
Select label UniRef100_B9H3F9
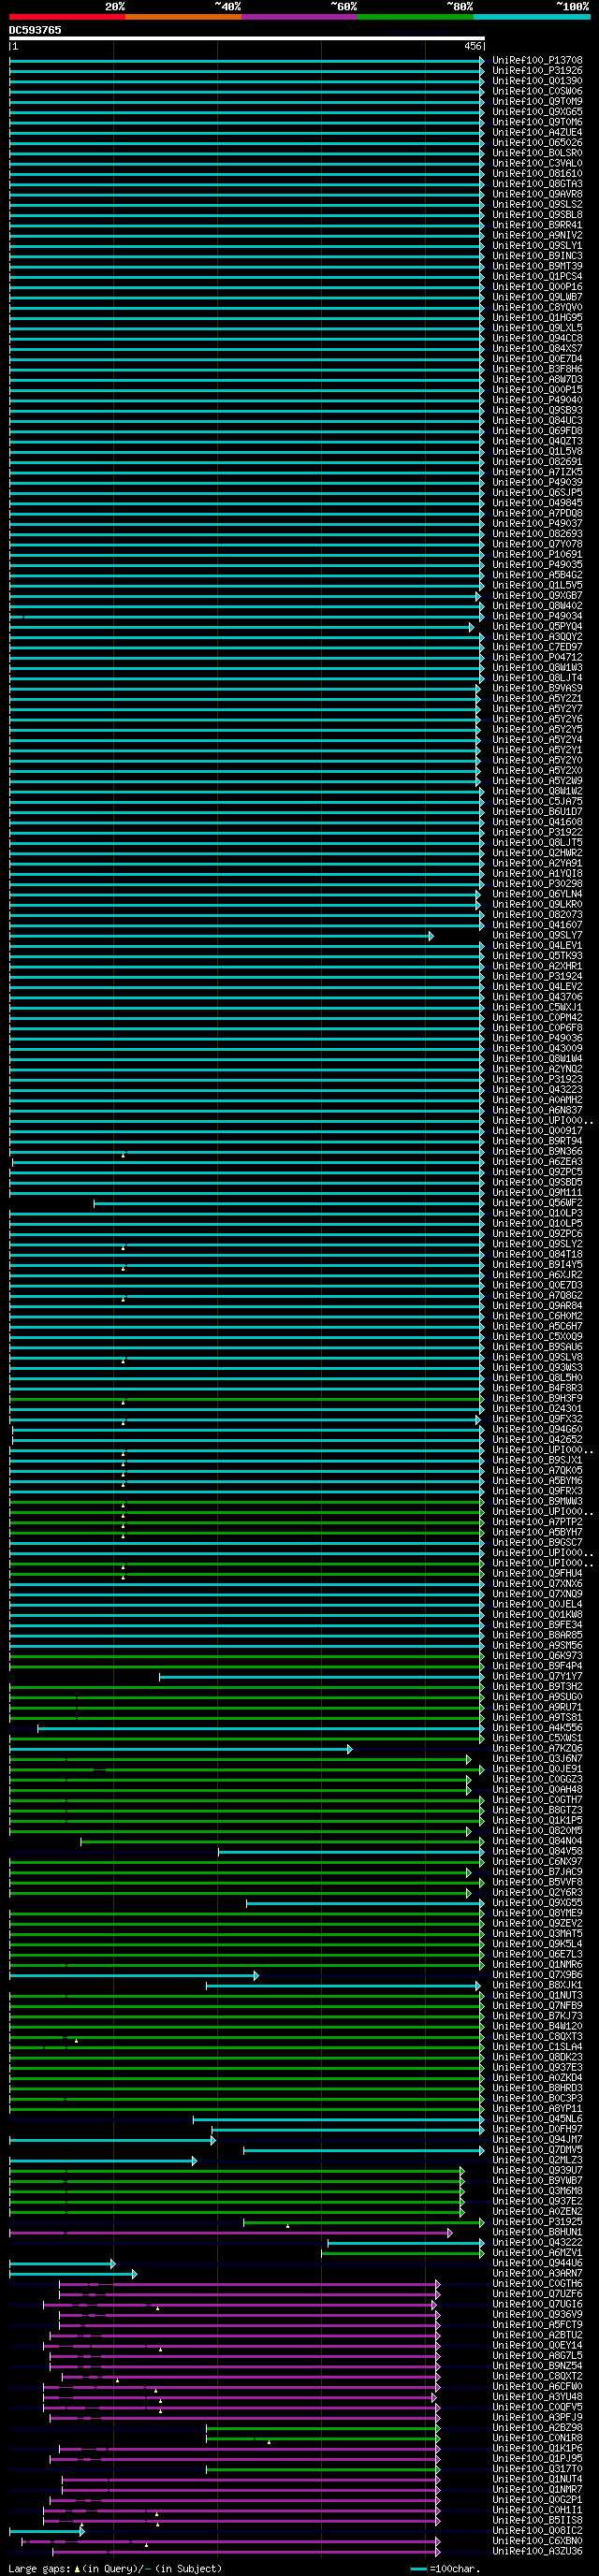537,1399
